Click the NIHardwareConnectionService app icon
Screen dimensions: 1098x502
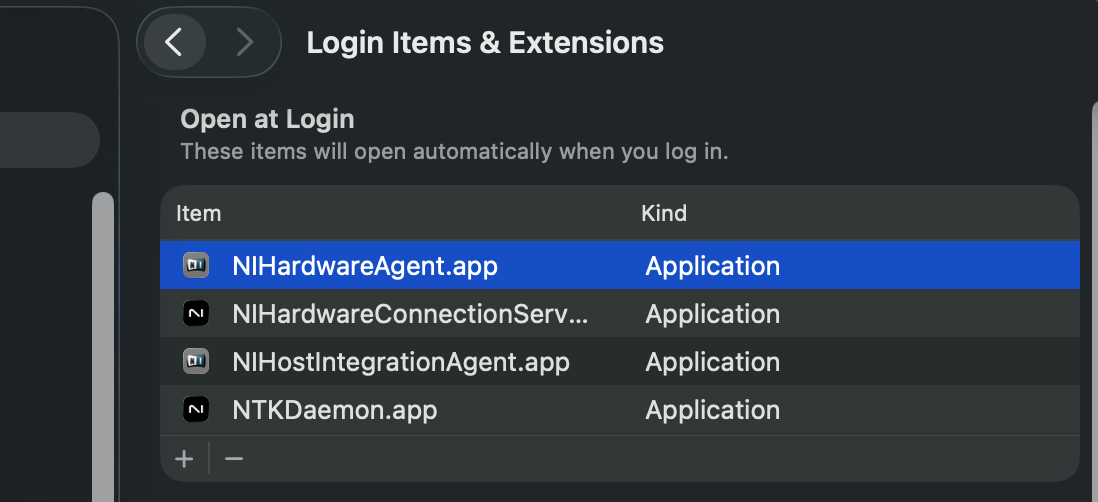coord(196,314)
